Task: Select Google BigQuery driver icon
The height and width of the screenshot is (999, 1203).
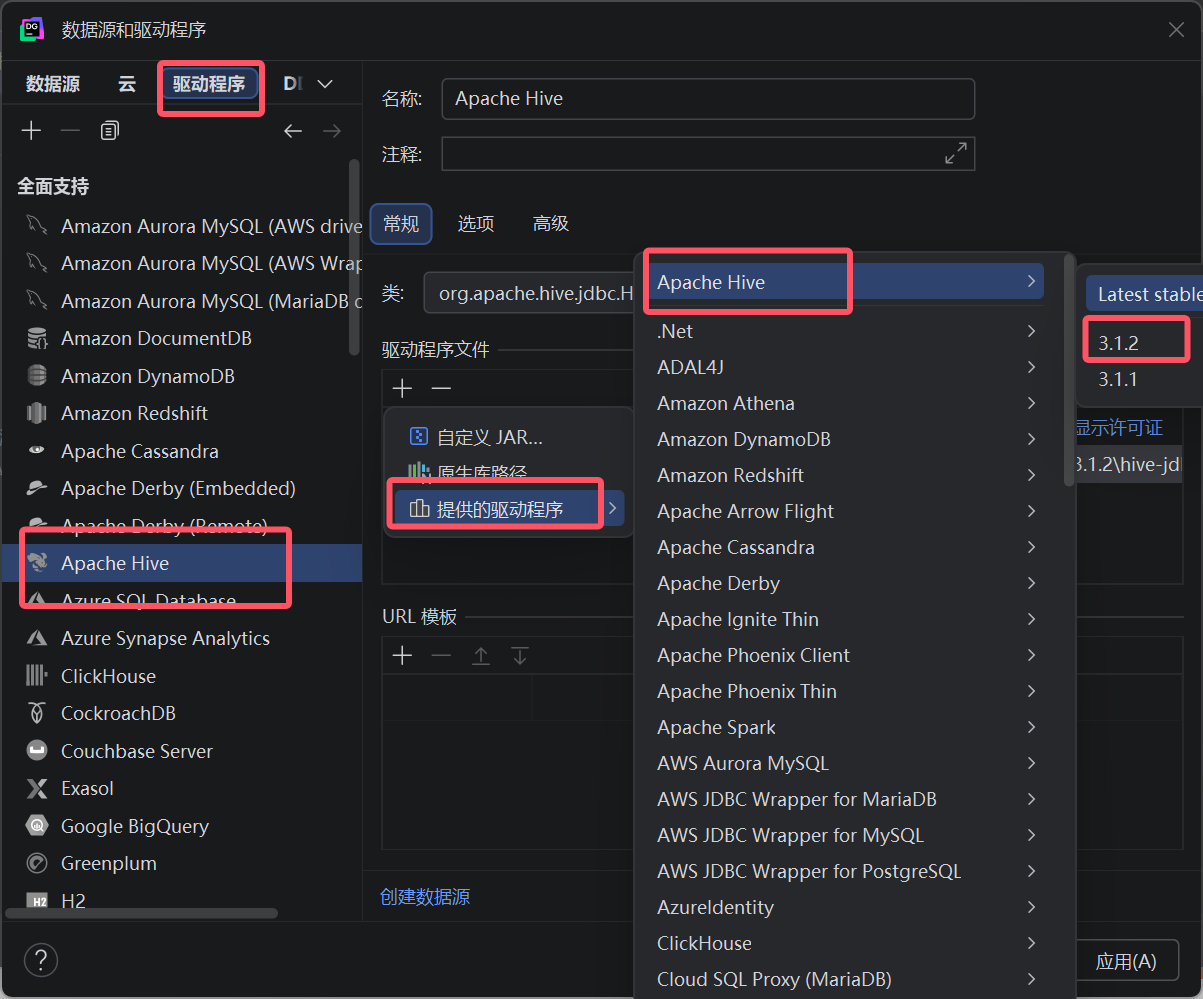Action: [37, 826]
